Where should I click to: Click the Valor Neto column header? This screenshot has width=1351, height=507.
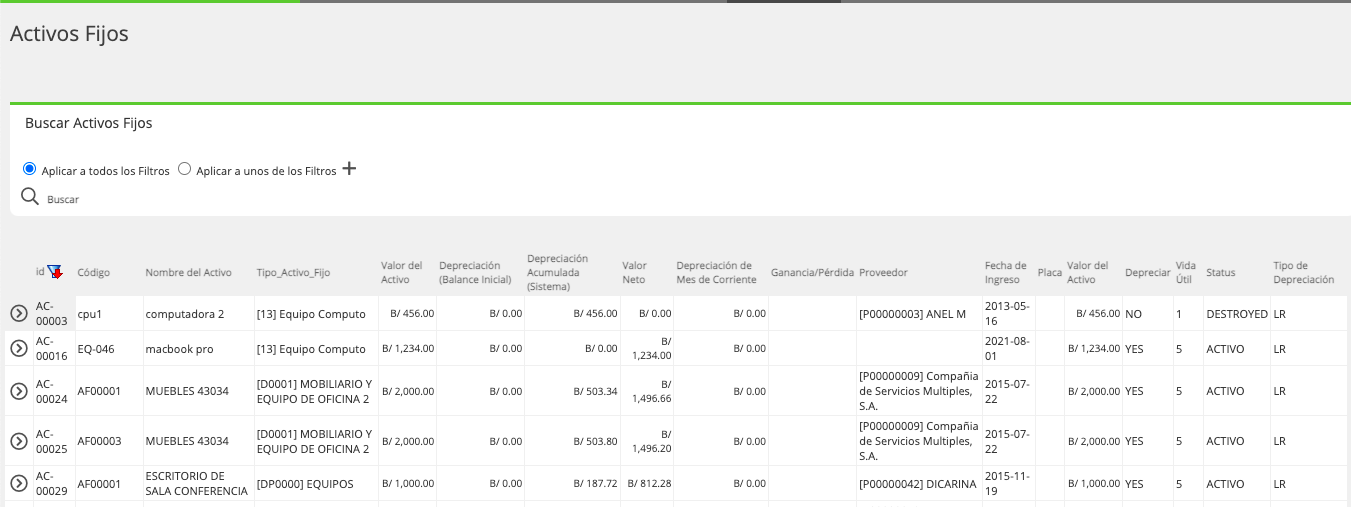click(634, 272)
